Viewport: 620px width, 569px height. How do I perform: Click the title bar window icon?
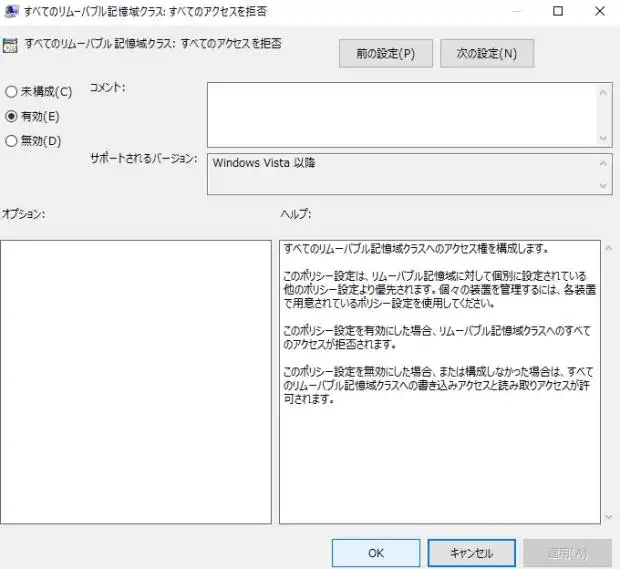[11, 11]
